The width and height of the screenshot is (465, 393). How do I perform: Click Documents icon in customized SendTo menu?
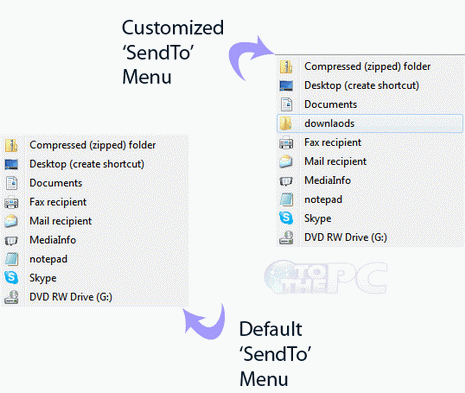coord(286,105)
